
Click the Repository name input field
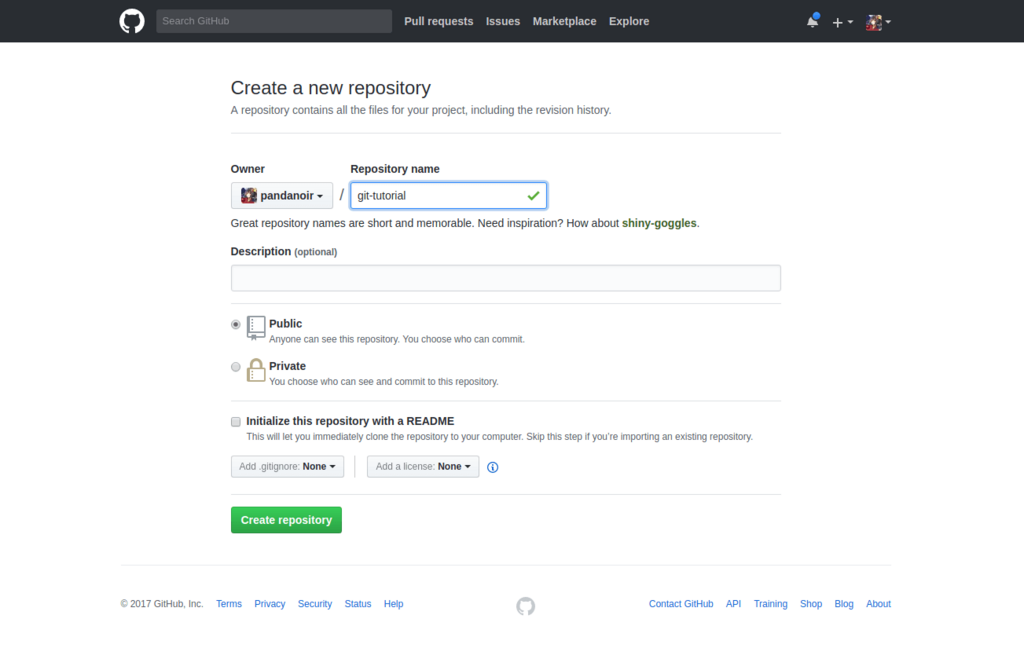pos(449,195)
